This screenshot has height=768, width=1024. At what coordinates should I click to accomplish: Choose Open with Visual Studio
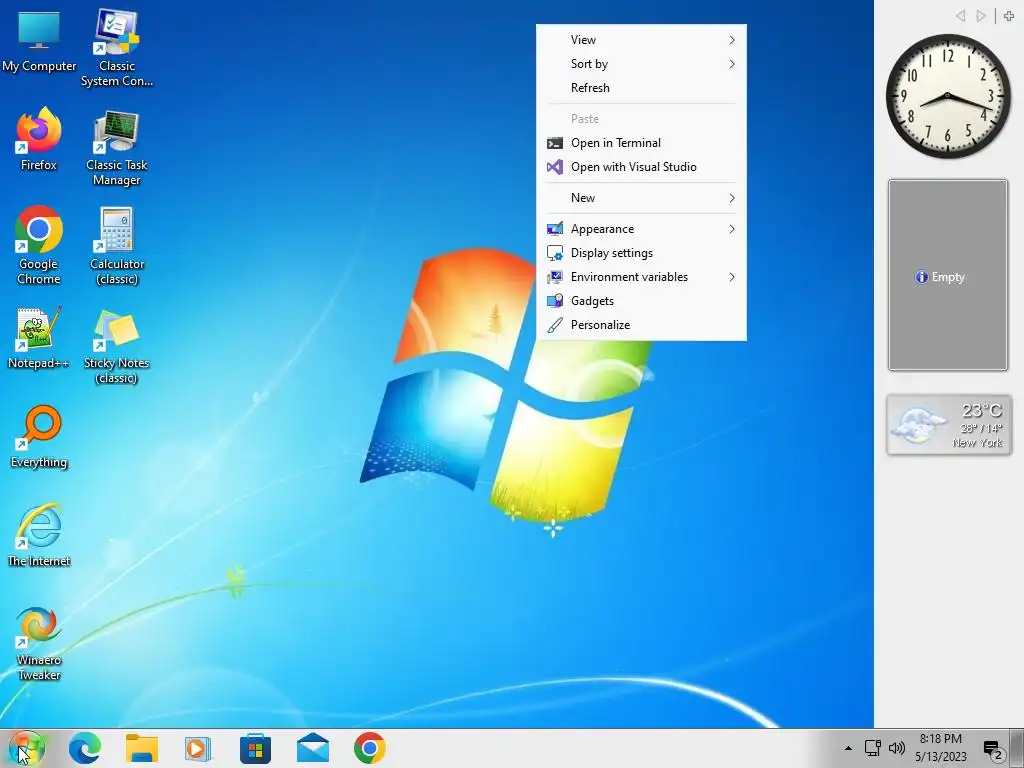click(641, 167)
